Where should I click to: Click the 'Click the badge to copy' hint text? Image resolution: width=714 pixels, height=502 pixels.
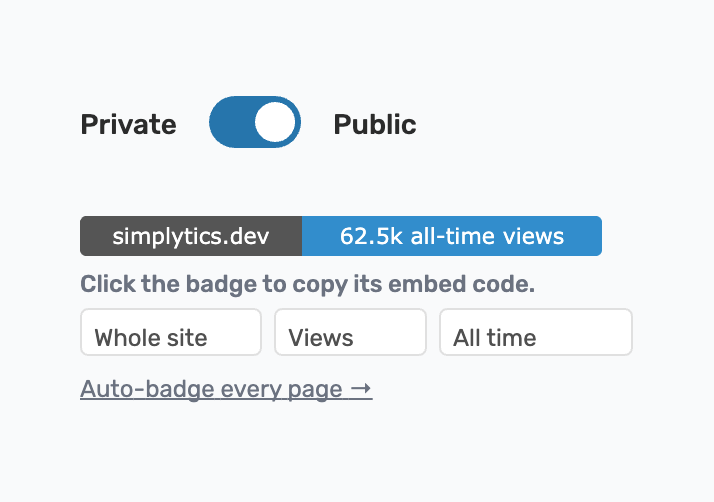[x=307, y=284]
